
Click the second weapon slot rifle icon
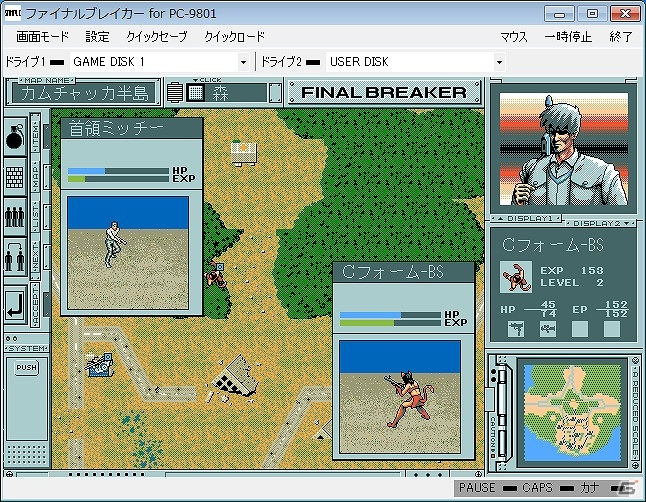tap(548, 328)
